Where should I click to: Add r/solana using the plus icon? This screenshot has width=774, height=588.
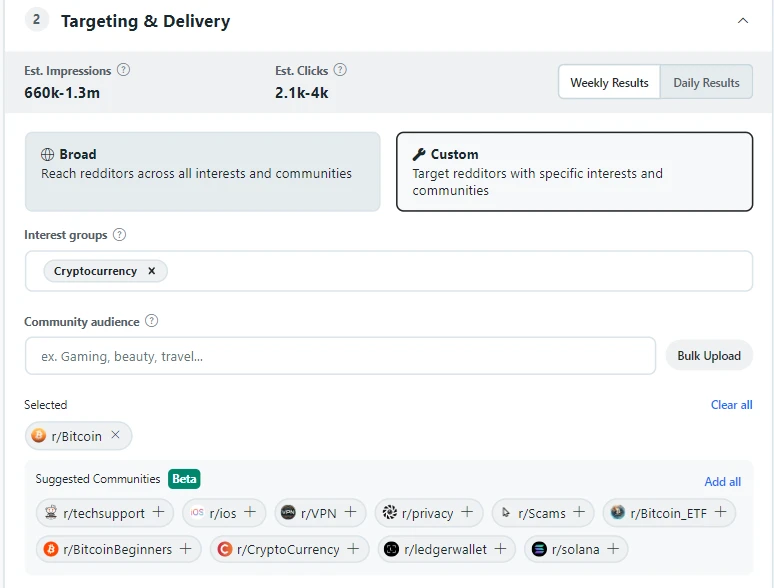click(x=613, y=549)
